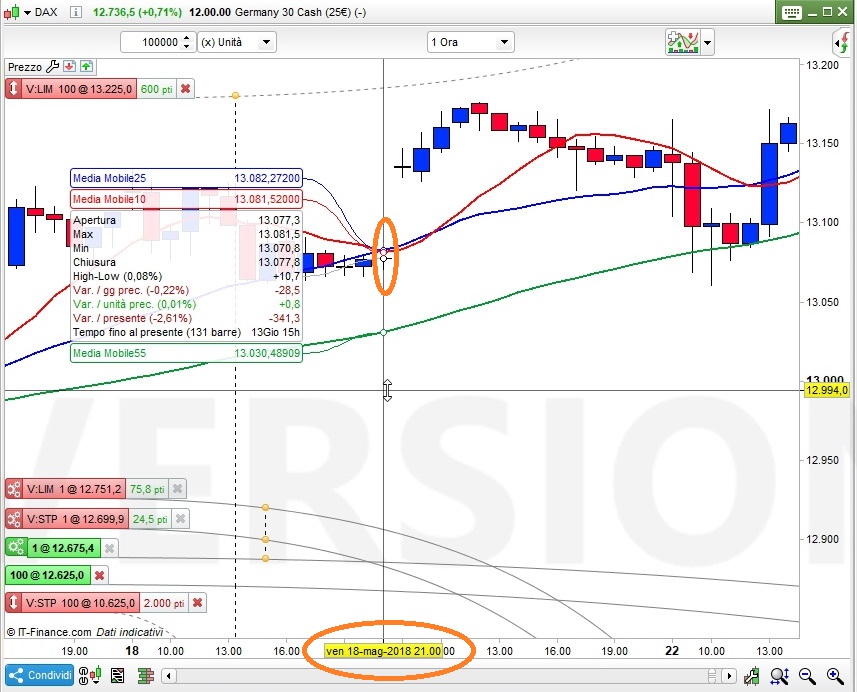Click the V:LIM 1 @ 12.751,2 order label
The image size is (857, 692).
click(74, 489)
